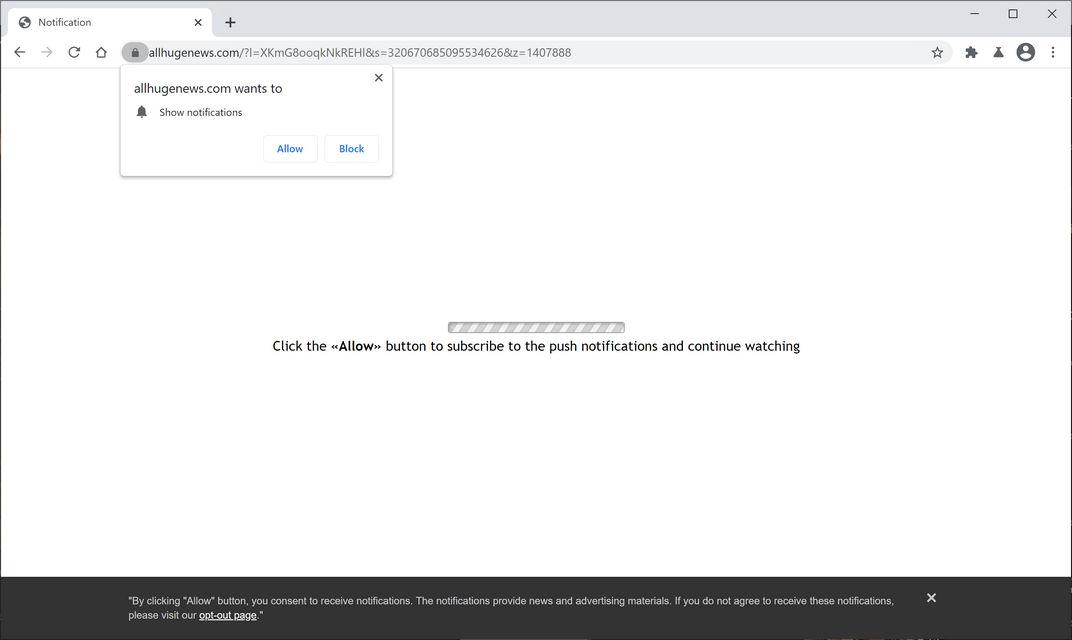Image resolution: width=1072 pixels, height=640 pixels.
Task: Open the browser home page
Action: [x=100, y=52]
